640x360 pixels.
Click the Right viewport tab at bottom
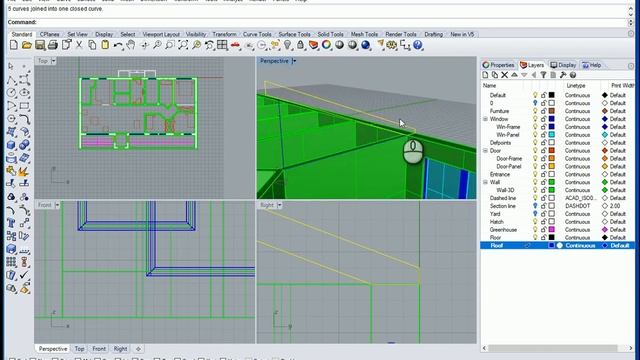pyautogui.click(x=120, y=349)
